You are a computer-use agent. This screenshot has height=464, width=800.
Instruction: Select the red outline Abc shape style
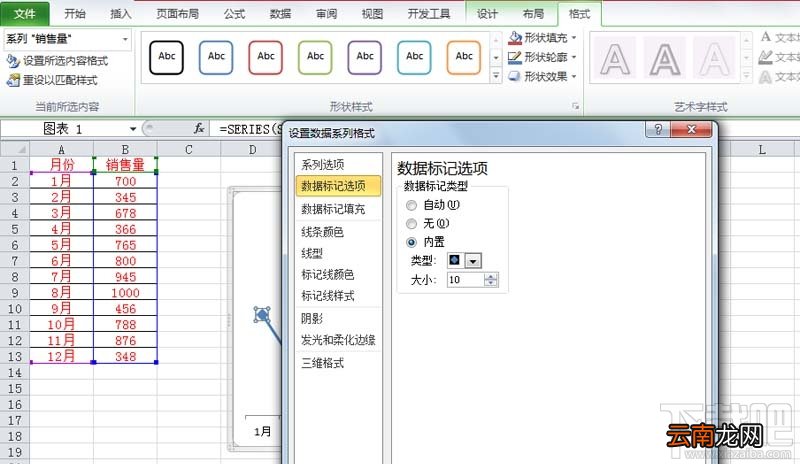pyautogui.click(x=265, y=57)
